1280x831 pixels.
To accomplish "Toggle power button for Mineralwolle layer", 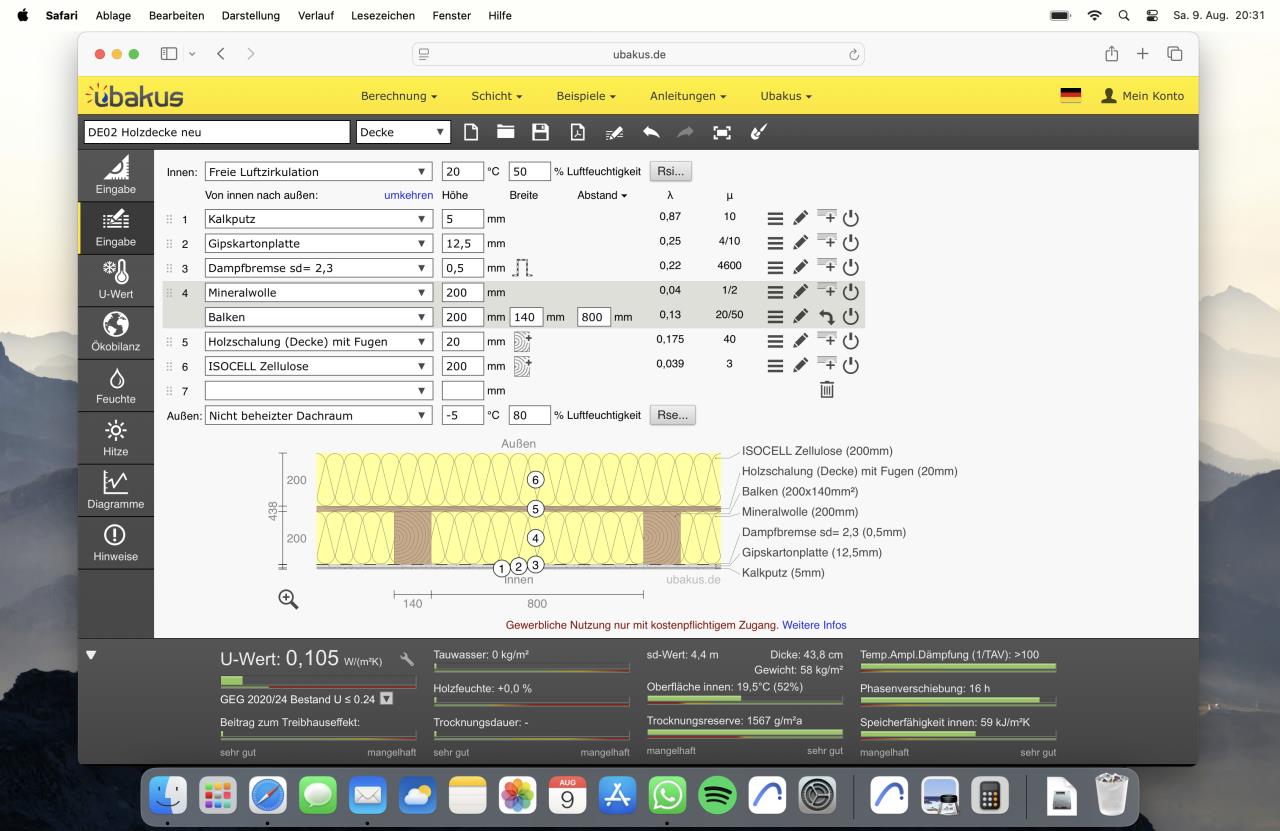I will (851, 292).
